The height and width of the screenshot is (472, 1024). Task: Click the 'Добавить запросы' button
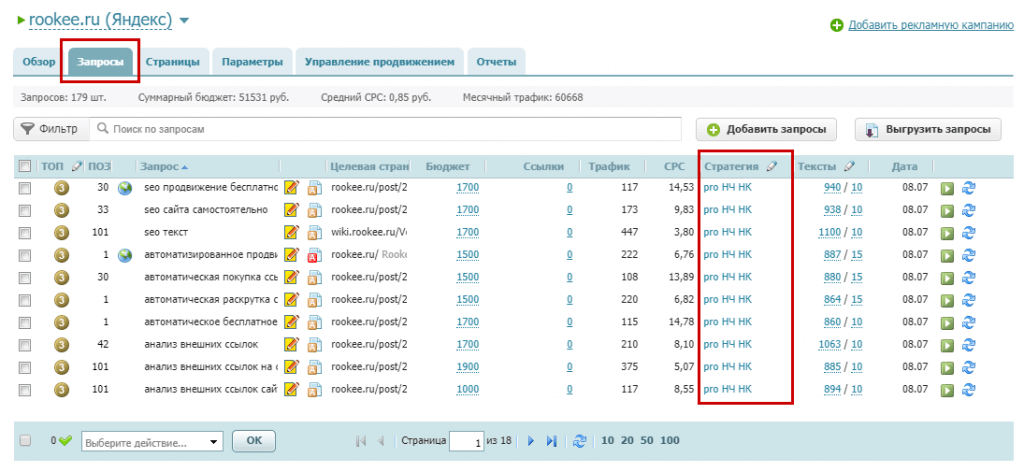tap(767, 129)
